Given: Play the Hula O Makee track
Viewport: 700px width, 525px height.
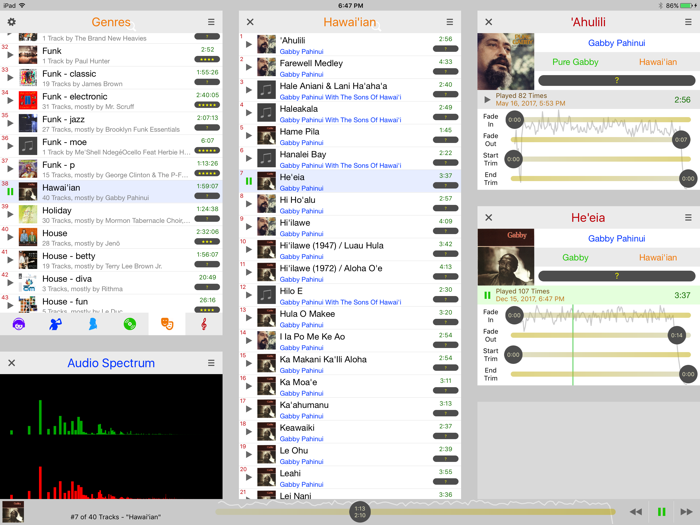Looking at the screenshot, I should coord(249,318).
